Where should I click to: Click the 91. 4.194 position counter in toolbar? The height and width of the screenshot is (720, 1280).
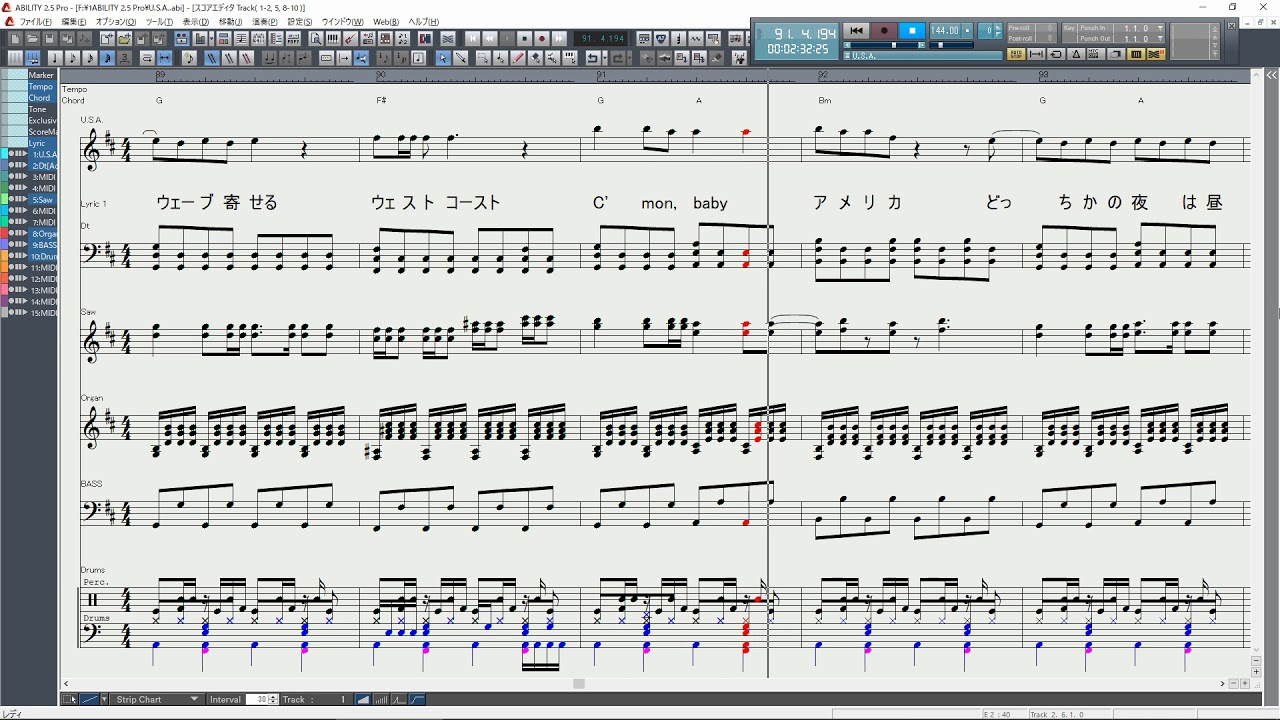click(x=603, y=38)
